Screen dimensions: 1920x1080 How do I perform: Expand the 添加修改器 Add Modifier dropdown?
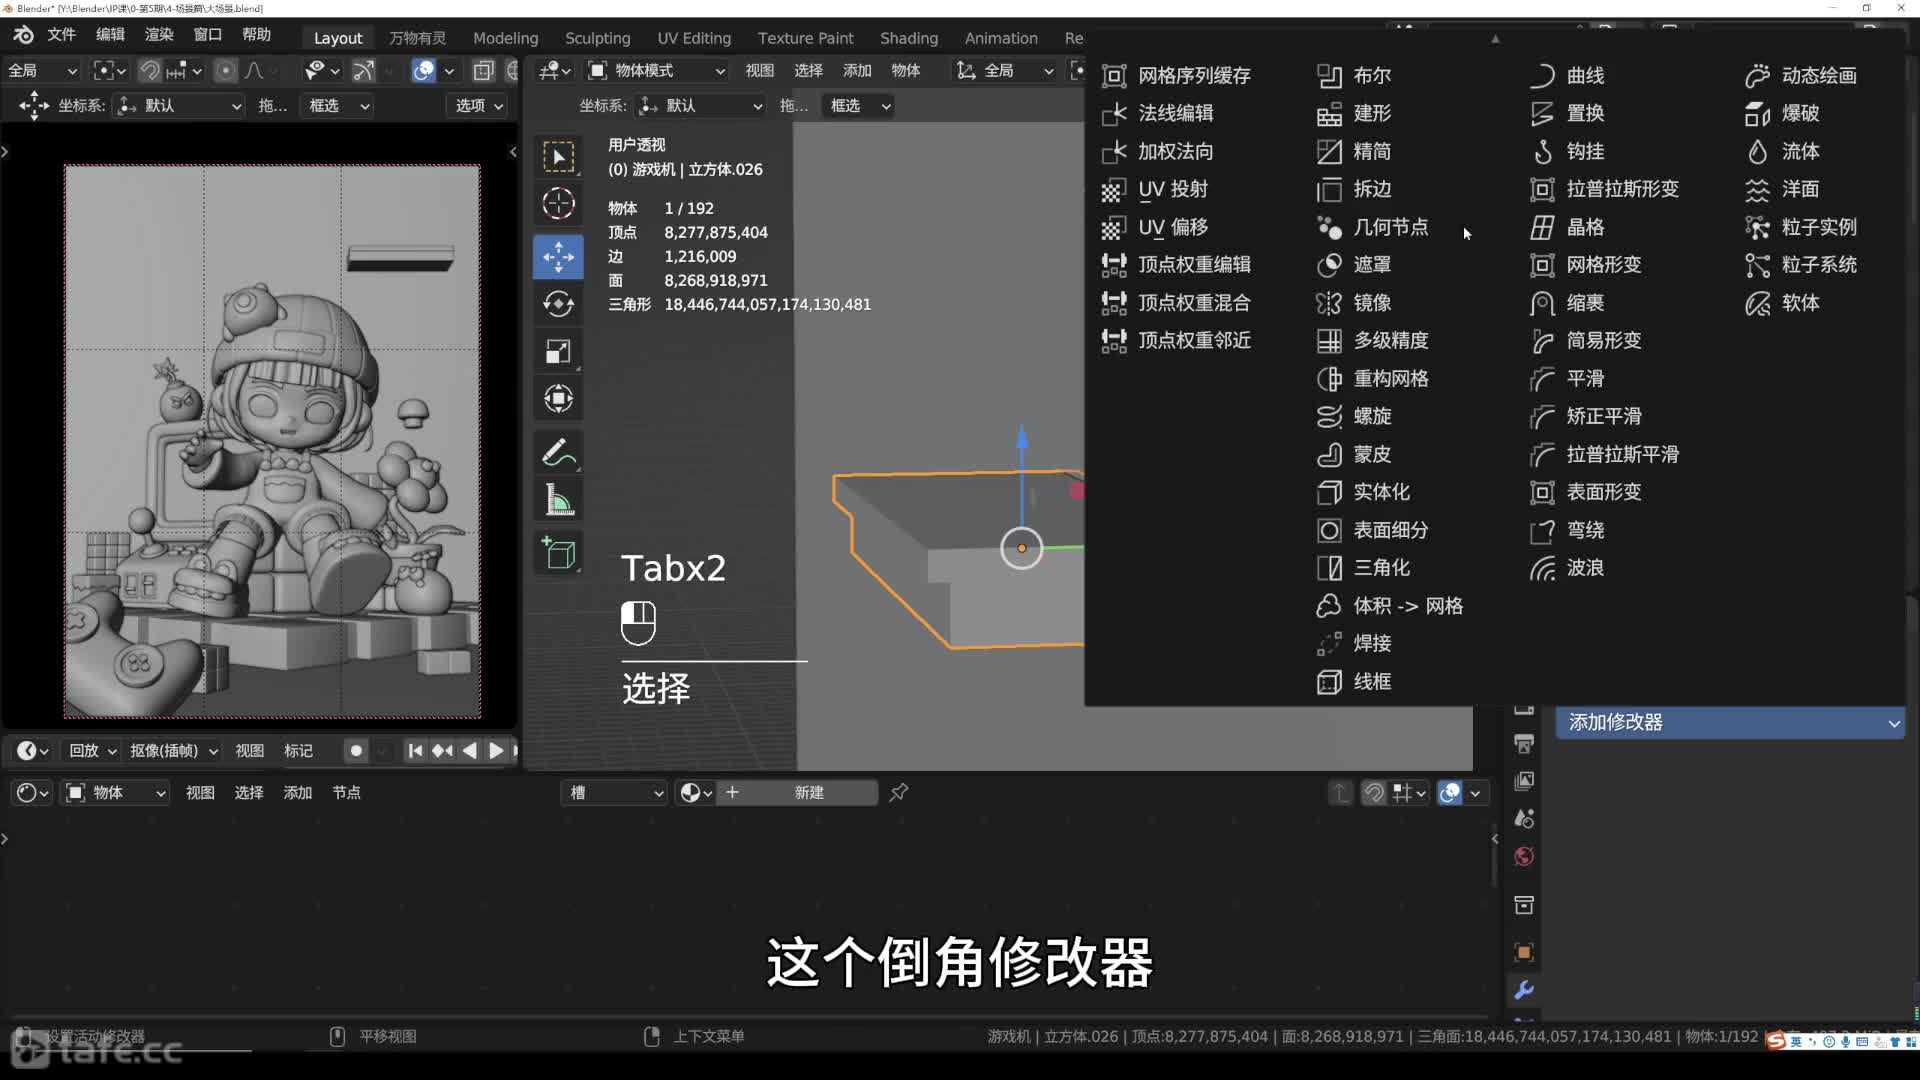click(1730, 723)
